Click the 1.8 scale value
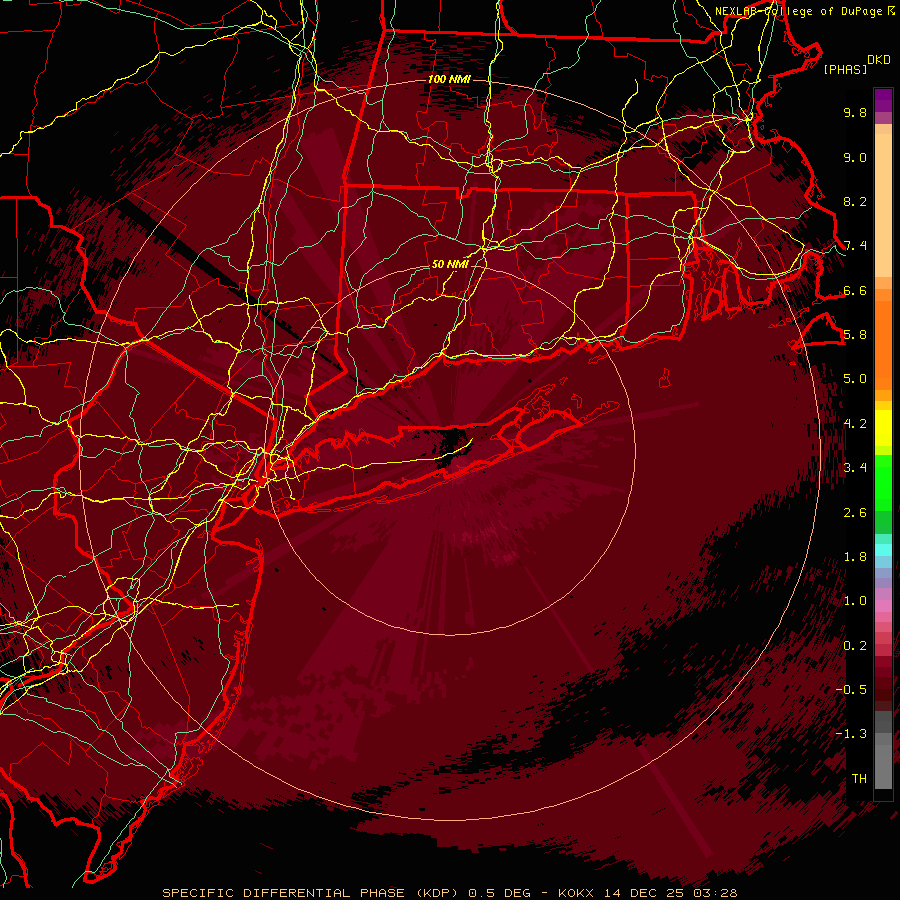Screen dimensions: 900x900 click(855, 557)
